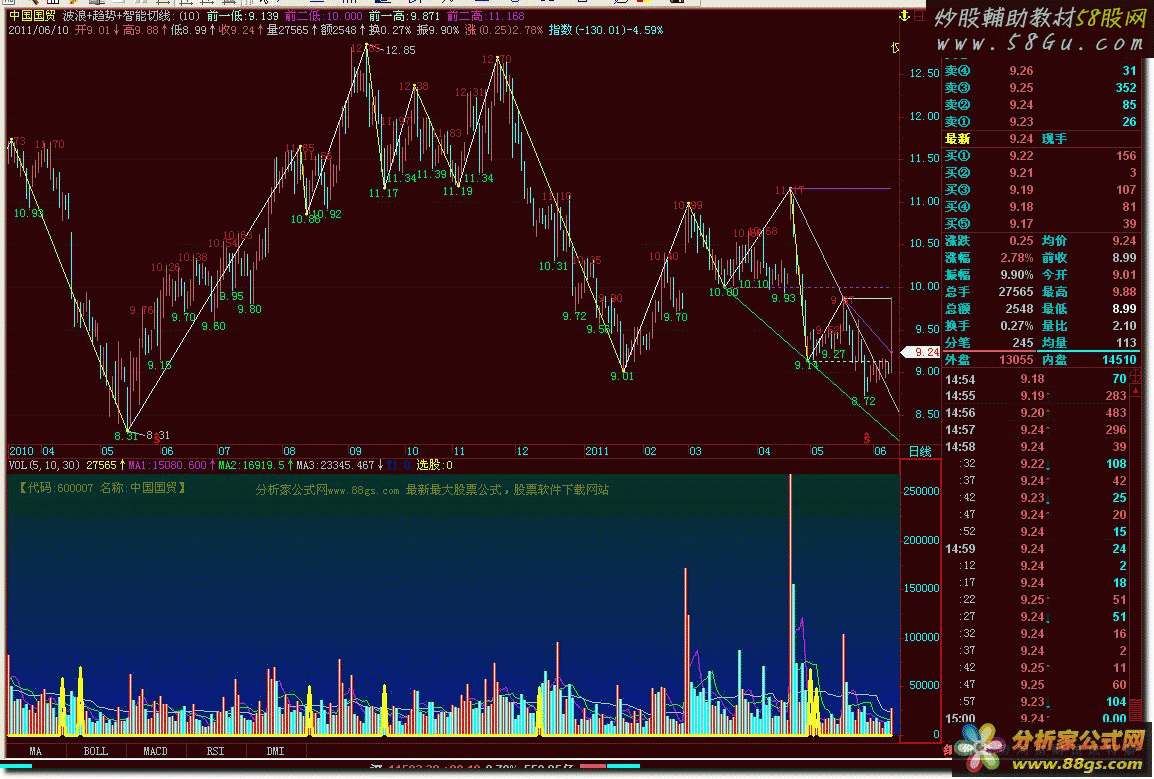Click the 量比 2.10 value
The height and width of the screenshot is (779, 1154).
click(1125, 325)
